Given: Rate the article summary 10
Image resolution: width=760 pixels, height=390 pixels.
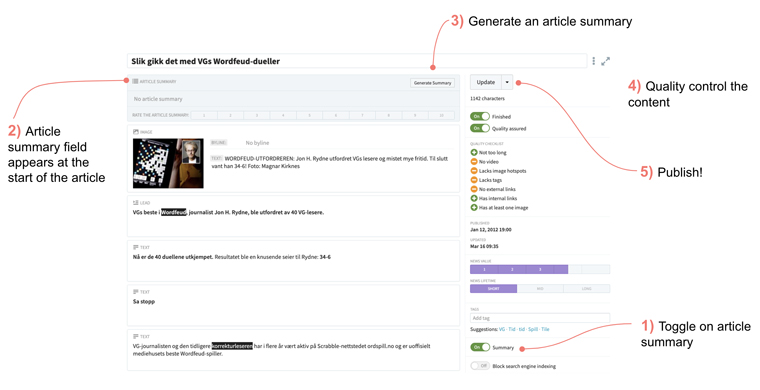Looking at the screenshot, I should pos(441,115).
